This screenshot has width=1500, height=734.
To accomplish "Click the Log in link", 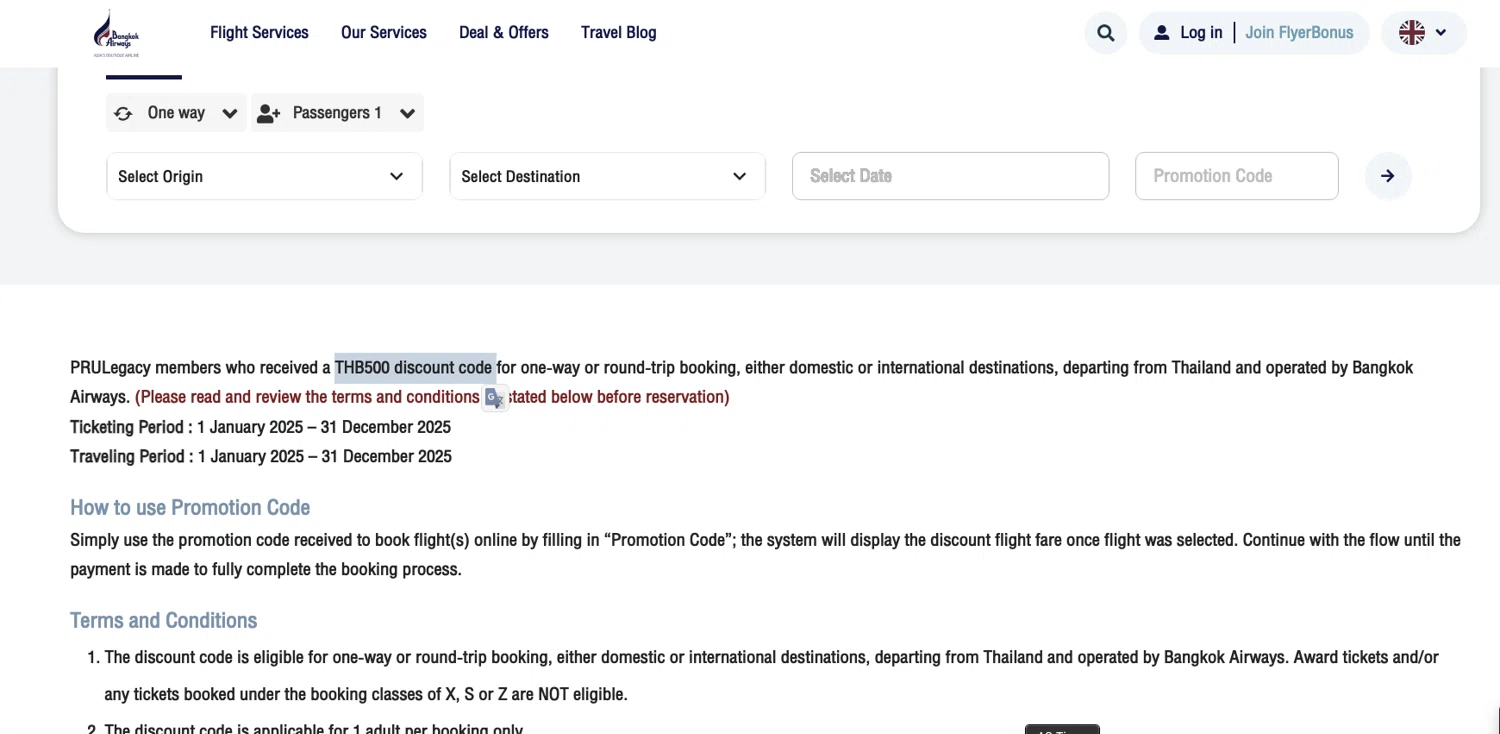I will (1201, 33).
